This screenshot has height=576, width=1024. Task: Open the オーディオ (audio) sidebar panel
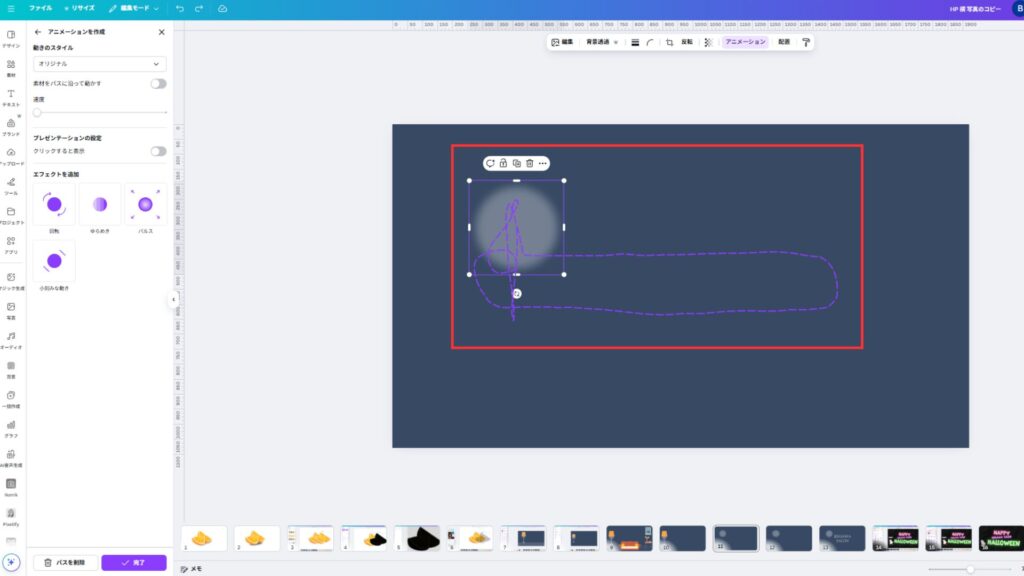[11, 340]
